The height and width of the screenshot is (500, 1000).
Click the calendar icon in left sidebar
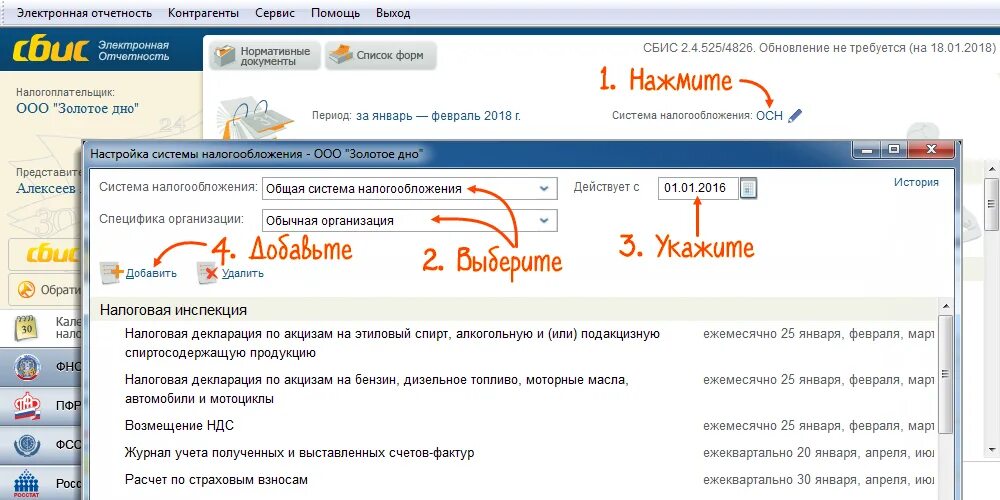27,327
